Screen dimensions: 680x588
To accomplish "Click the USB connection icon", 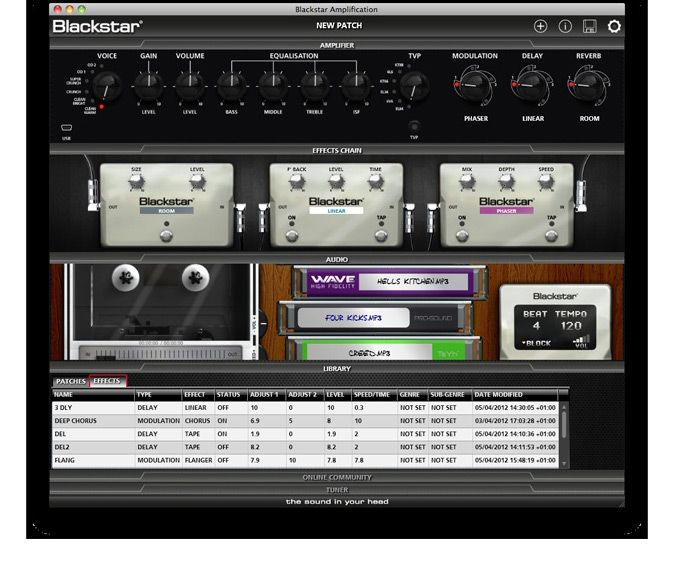I will pyautogui.click(x=66, y=127).
